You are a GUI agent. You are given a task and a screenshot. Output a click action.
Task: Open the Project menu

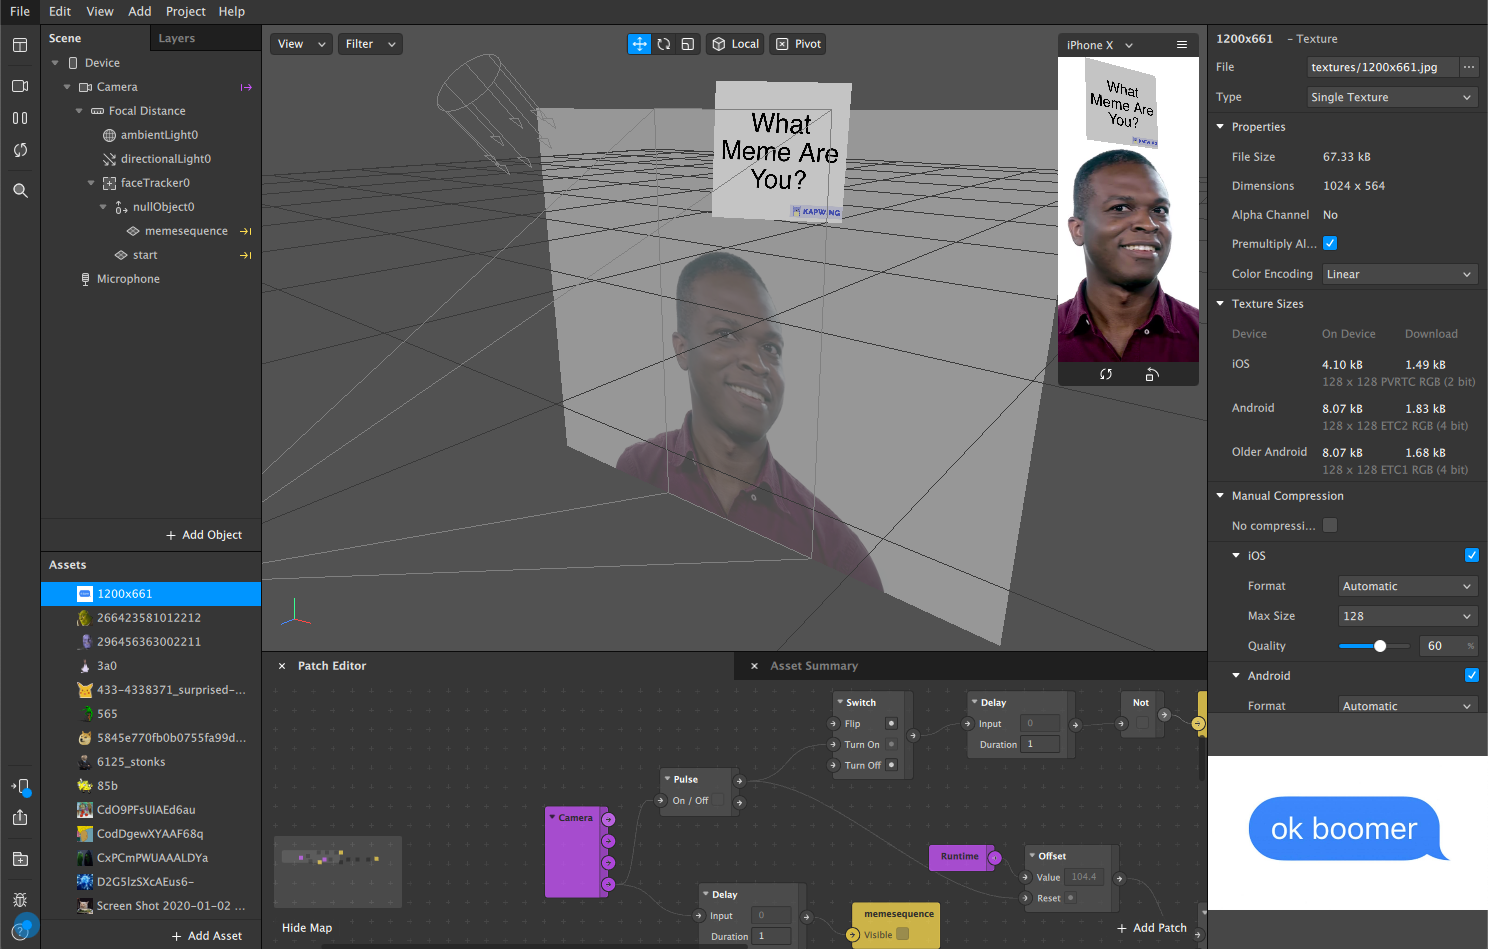(185, 11)
